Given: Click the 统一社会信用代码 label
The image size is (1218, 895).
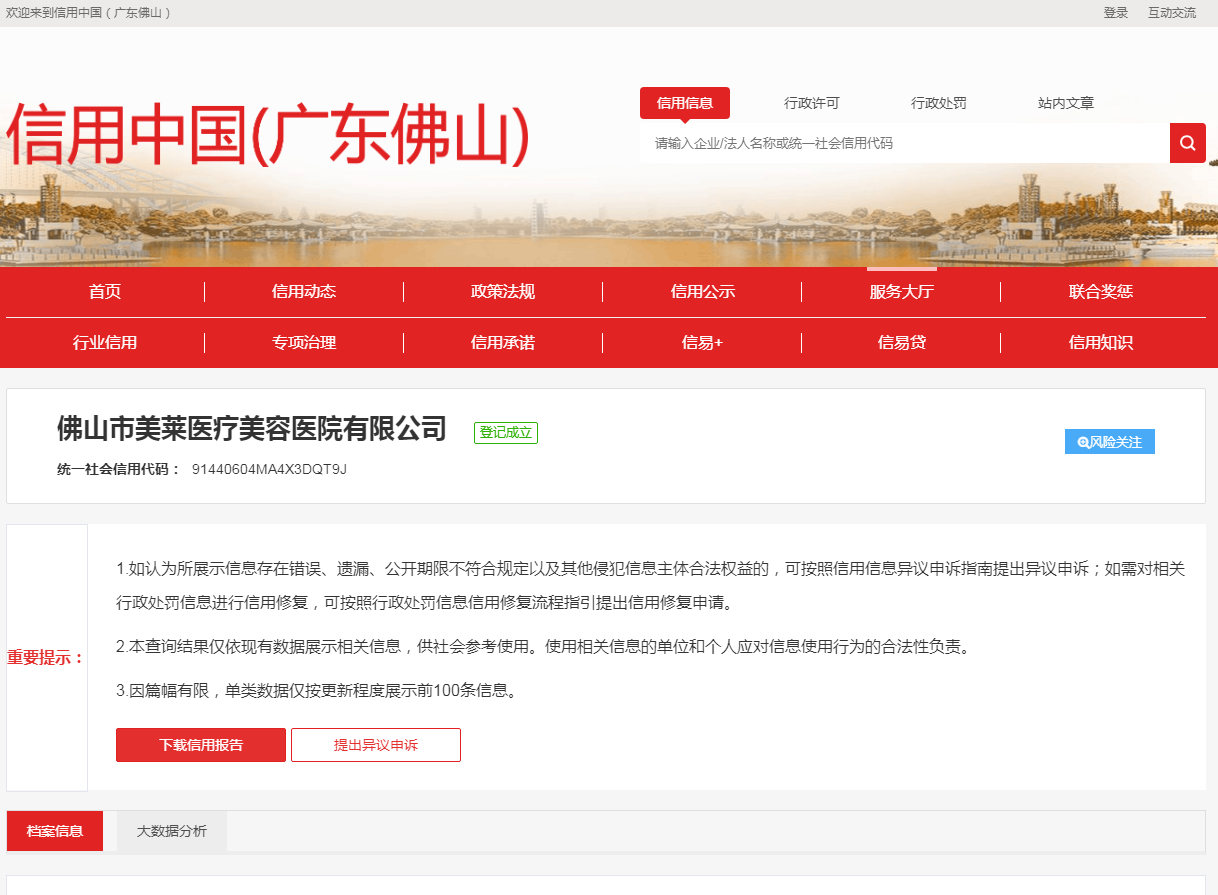Looking at the screenshot, I should pyautogui.click(x=119, y=469).
